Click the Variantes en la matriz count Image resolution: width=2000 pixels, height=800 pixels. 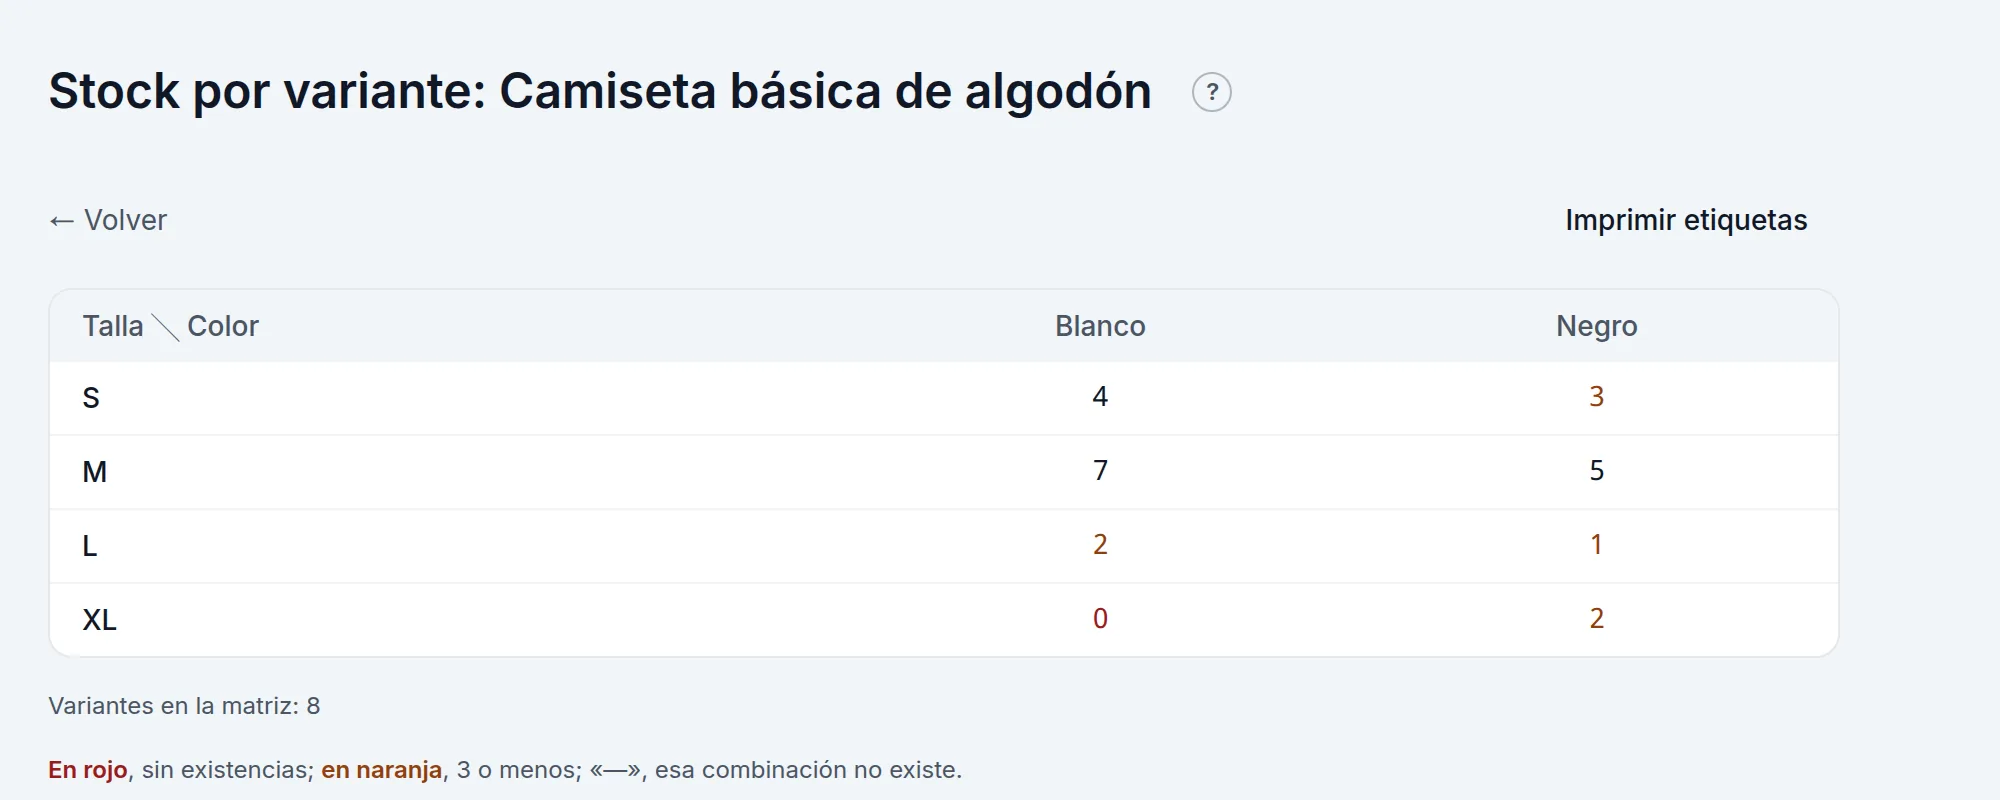click(x=184, y=706)
